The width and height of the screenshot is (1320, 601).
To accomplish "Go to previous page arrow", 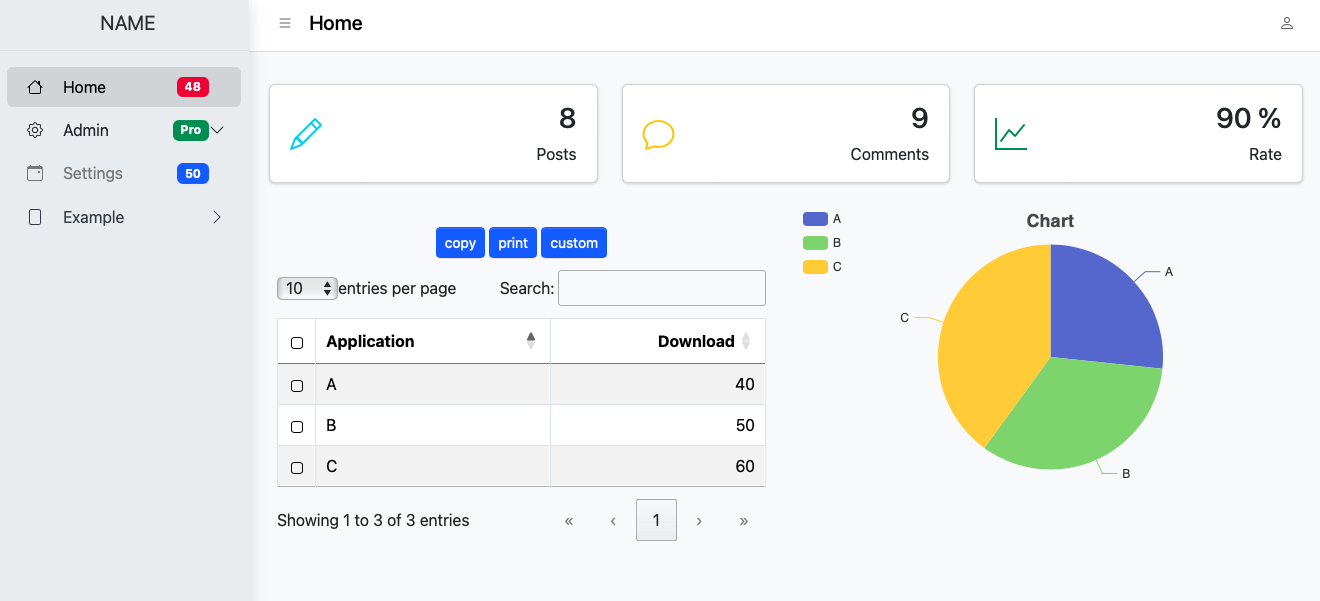I will pos(613,520).
